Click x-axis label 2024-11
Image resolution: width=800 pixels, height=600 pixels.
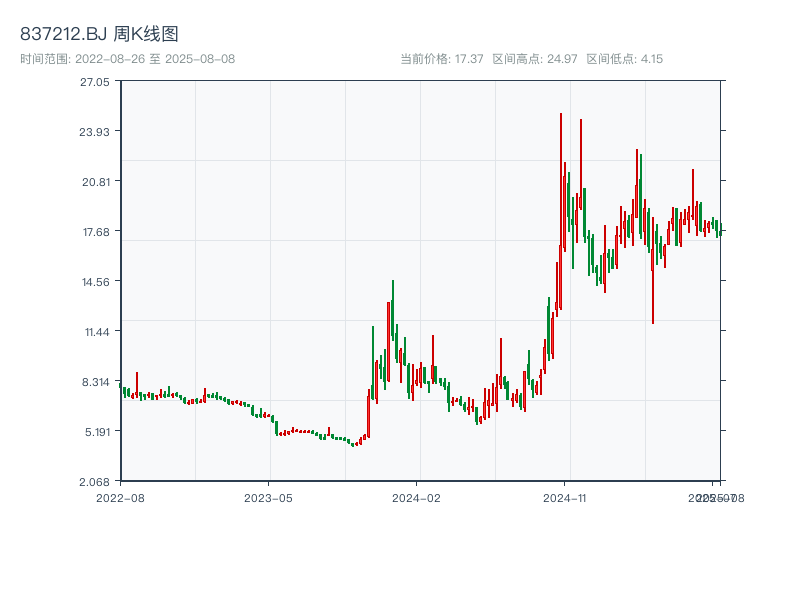point(564,498)
